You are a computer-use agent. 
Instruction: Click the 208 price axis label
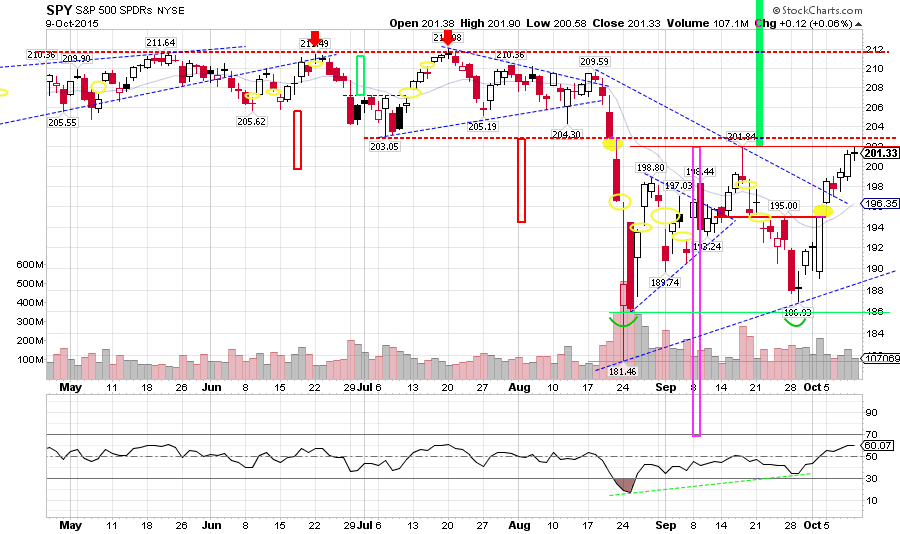[875, 88]
